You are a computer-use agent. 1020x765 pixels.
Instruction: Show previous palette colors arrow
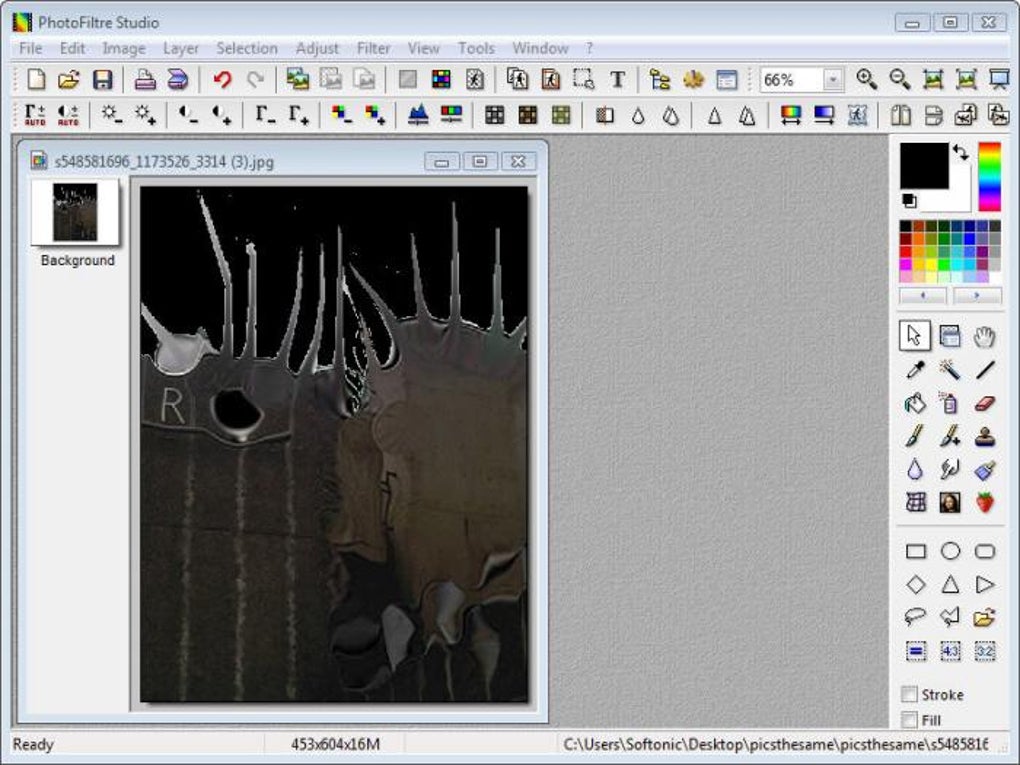[x=922, y=296]
